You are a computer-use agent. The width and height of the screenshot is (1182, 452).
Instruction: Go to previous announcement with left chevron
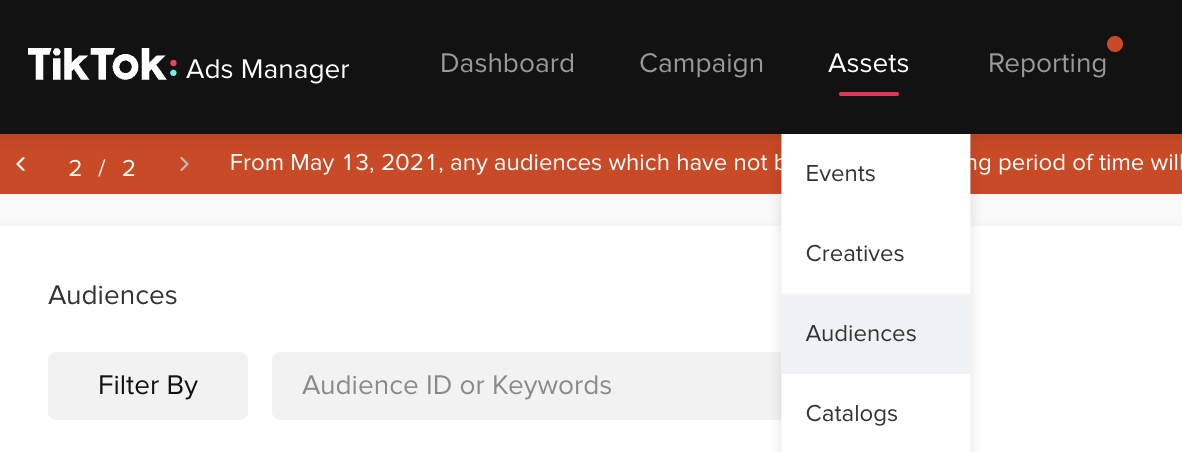tap(21, 163)
